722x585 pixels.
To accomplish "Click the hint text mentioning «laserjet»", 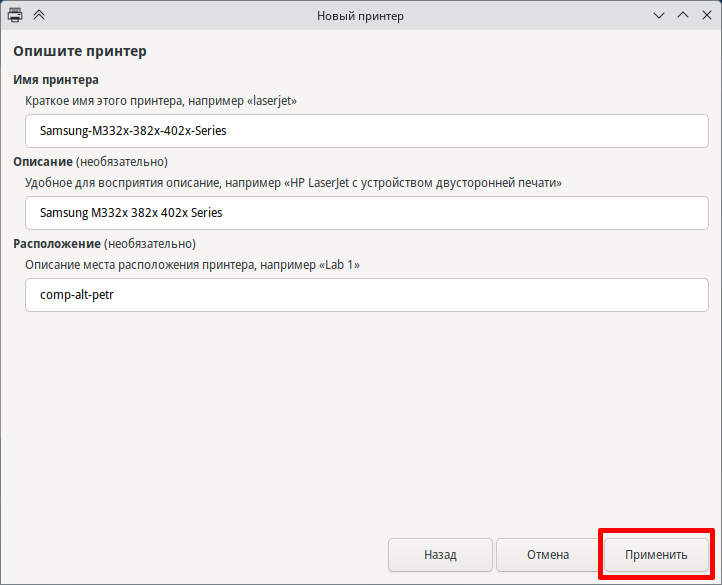I will 161,101.
